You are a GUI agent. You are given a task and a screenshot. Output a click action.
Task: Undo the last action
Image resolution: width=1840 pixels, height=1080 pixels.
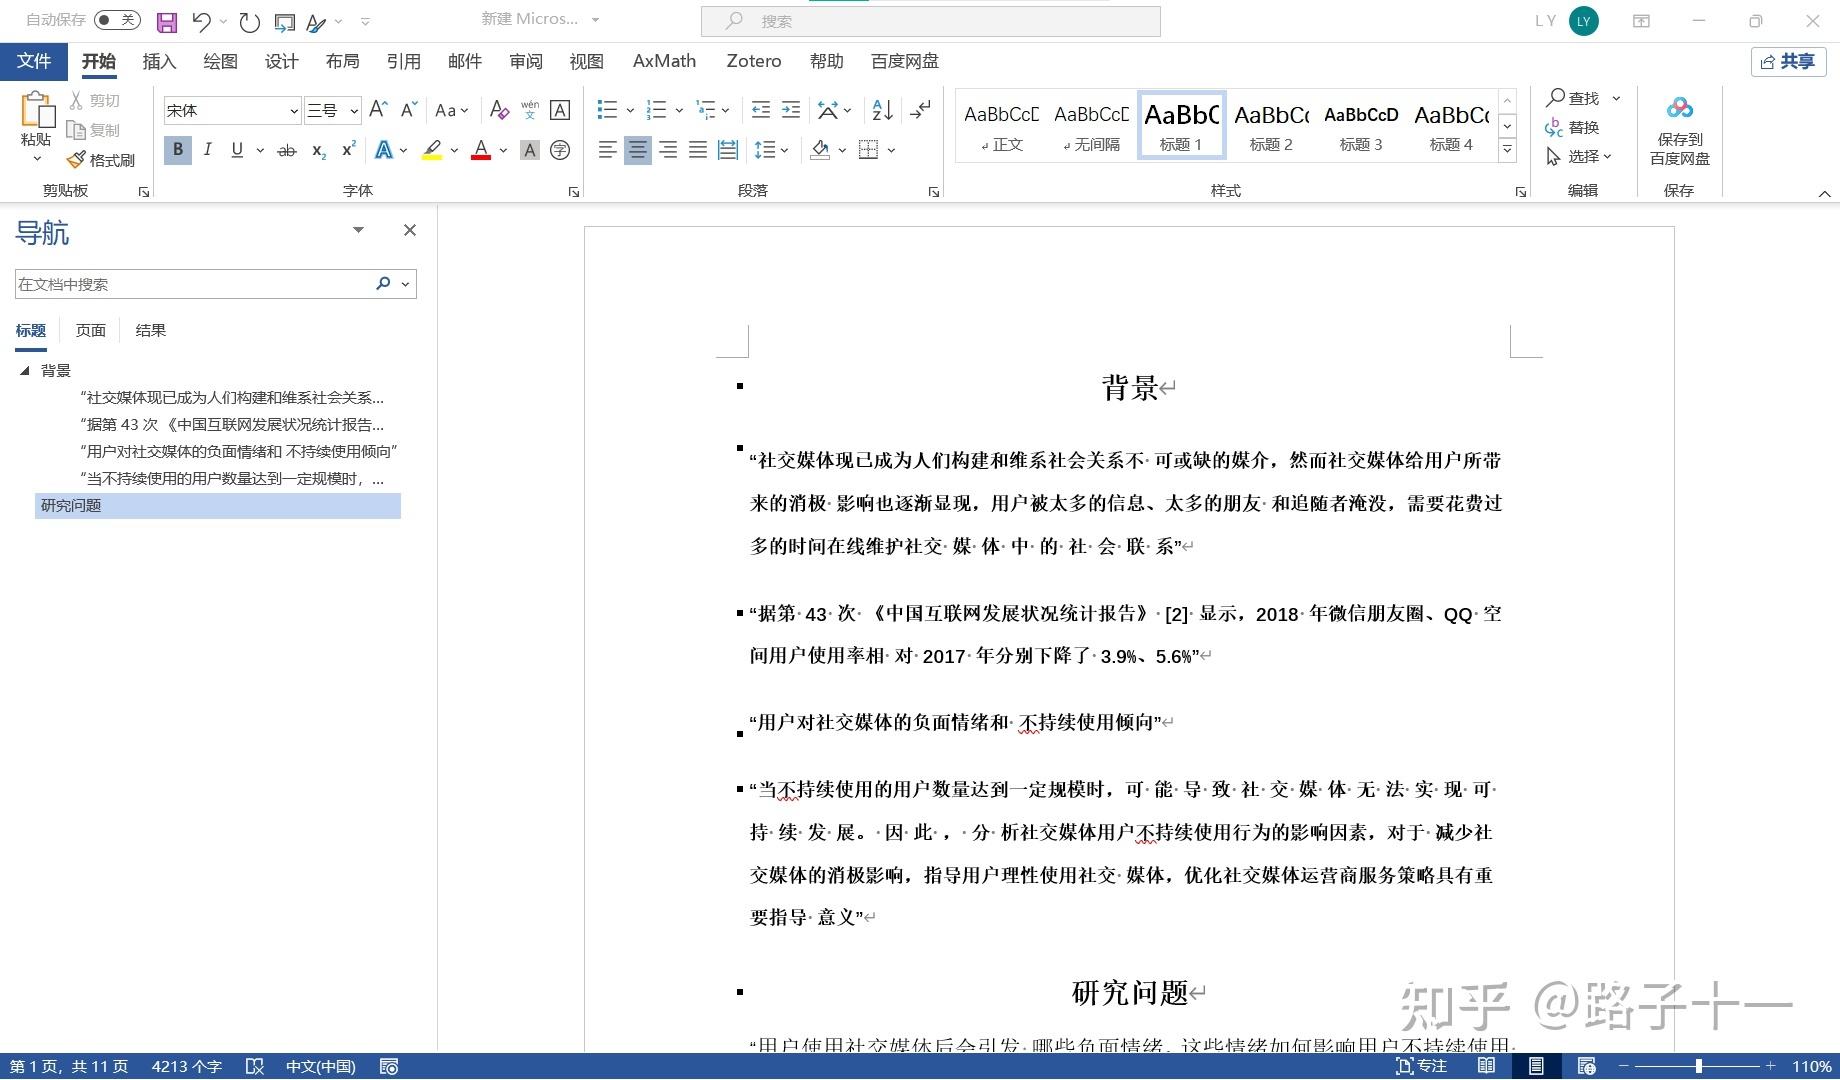201,21
